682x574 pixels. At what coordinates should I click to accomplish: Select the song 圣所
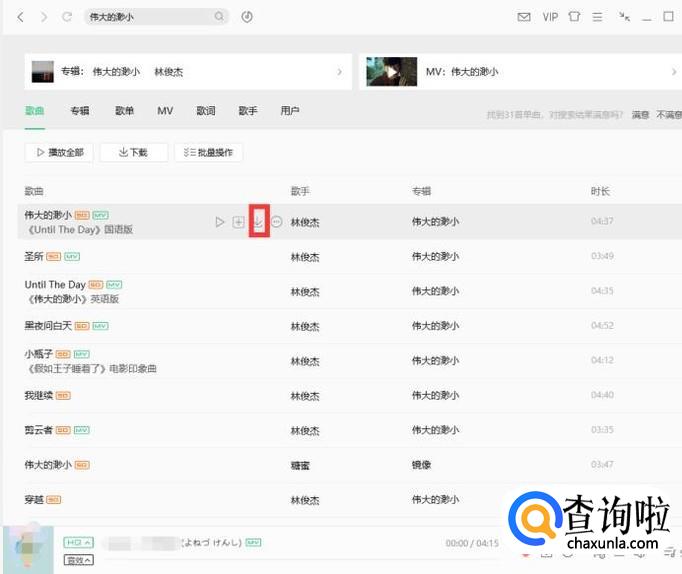click(x=34, y=257)
